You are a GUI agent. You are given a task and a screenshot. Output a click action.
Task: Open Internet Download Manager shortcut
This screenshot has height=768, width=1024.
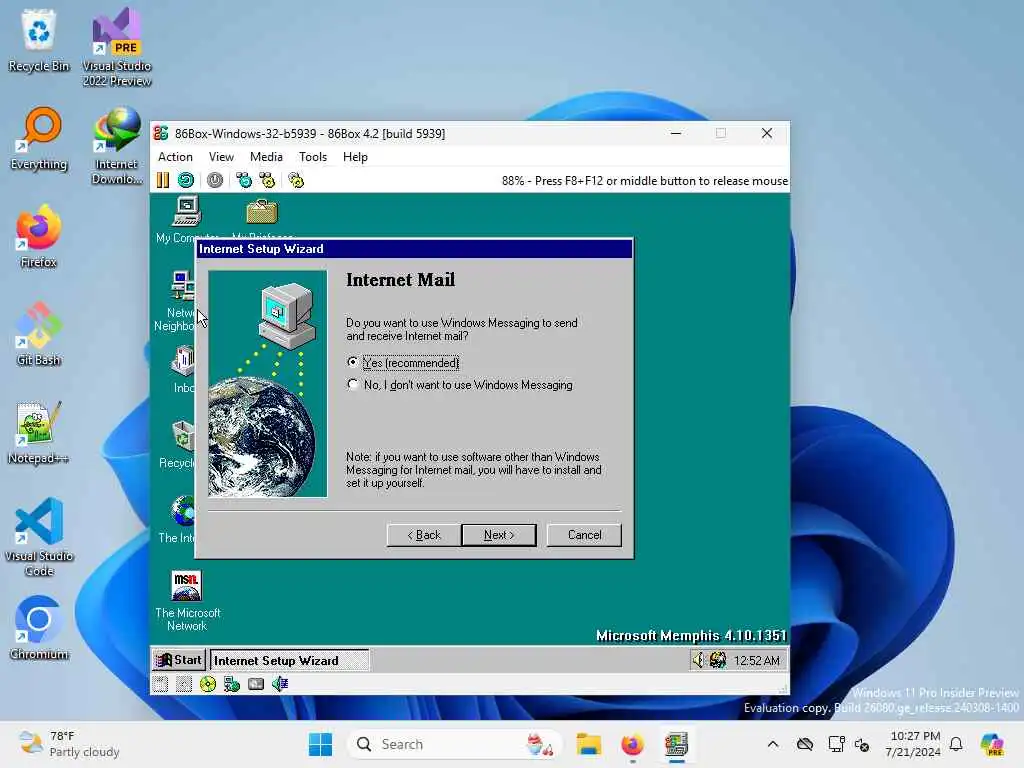[117, 146]
